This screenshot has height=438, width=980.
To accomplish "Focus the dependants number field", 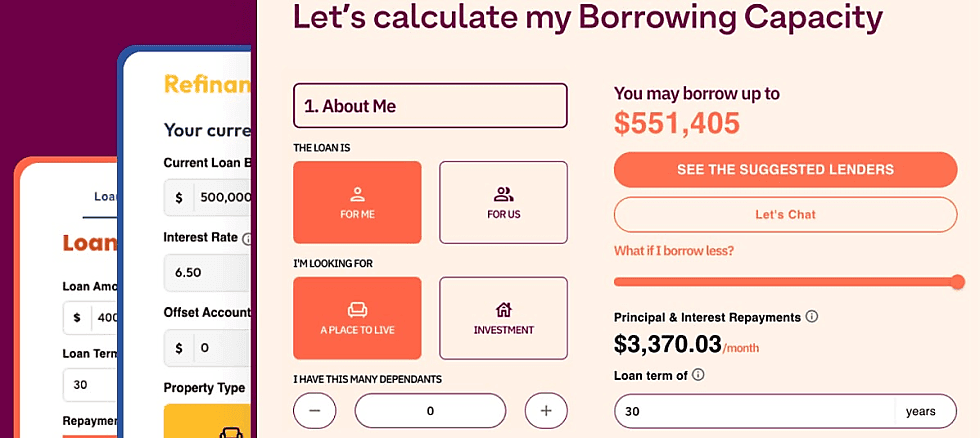I will click(430, 410).
